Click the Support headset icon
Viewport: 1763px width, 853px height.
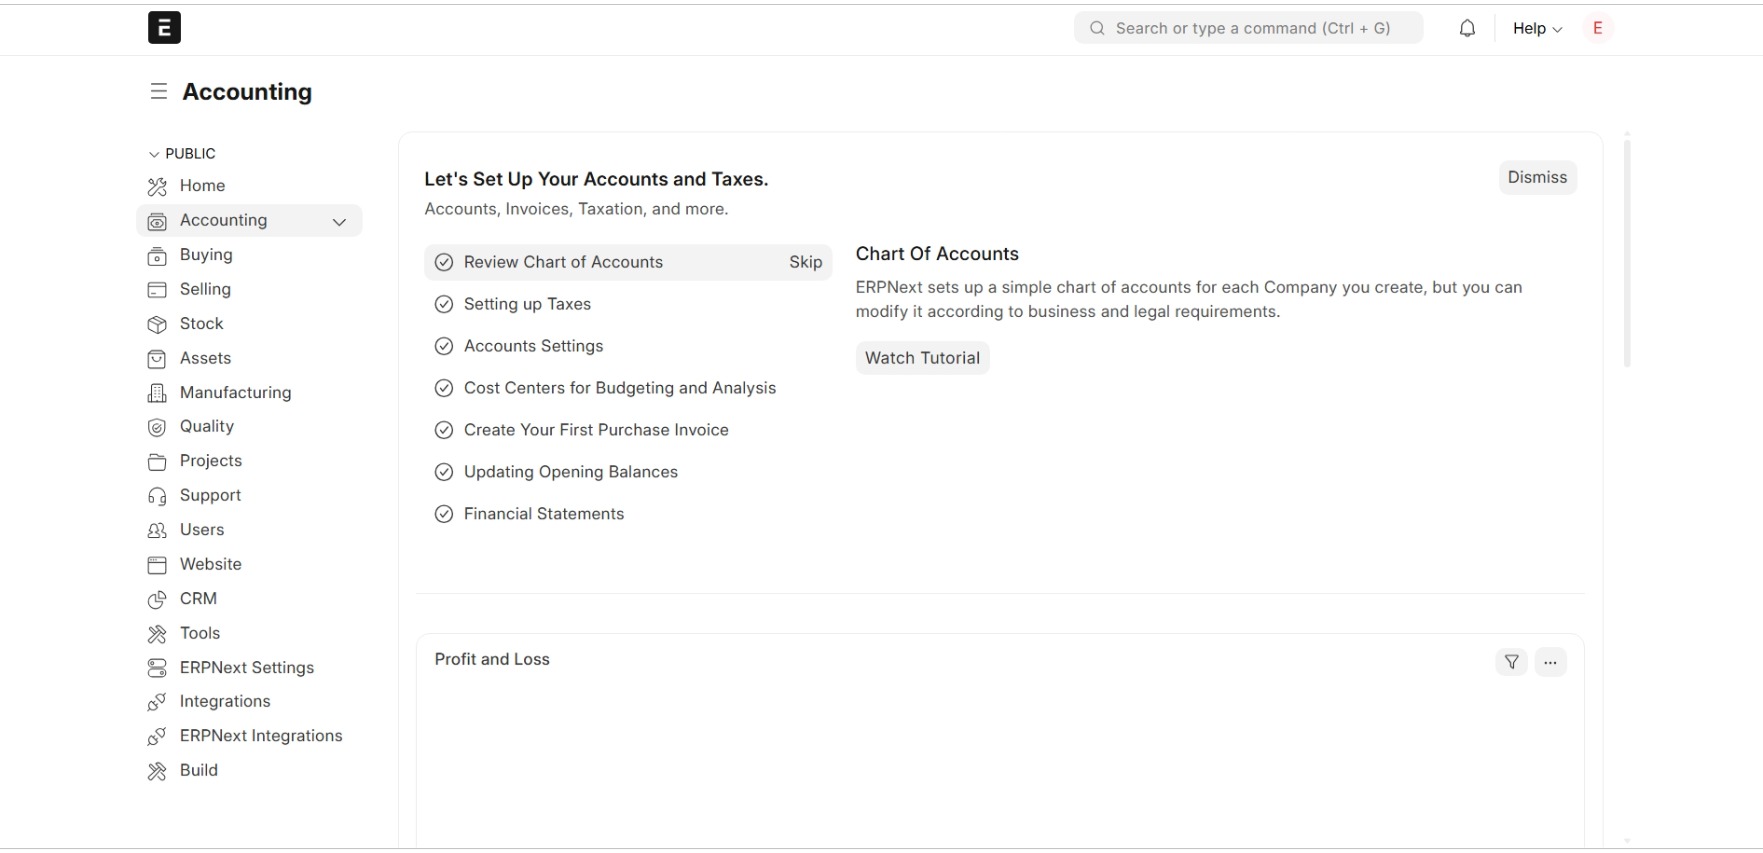[x=157, y=496]
